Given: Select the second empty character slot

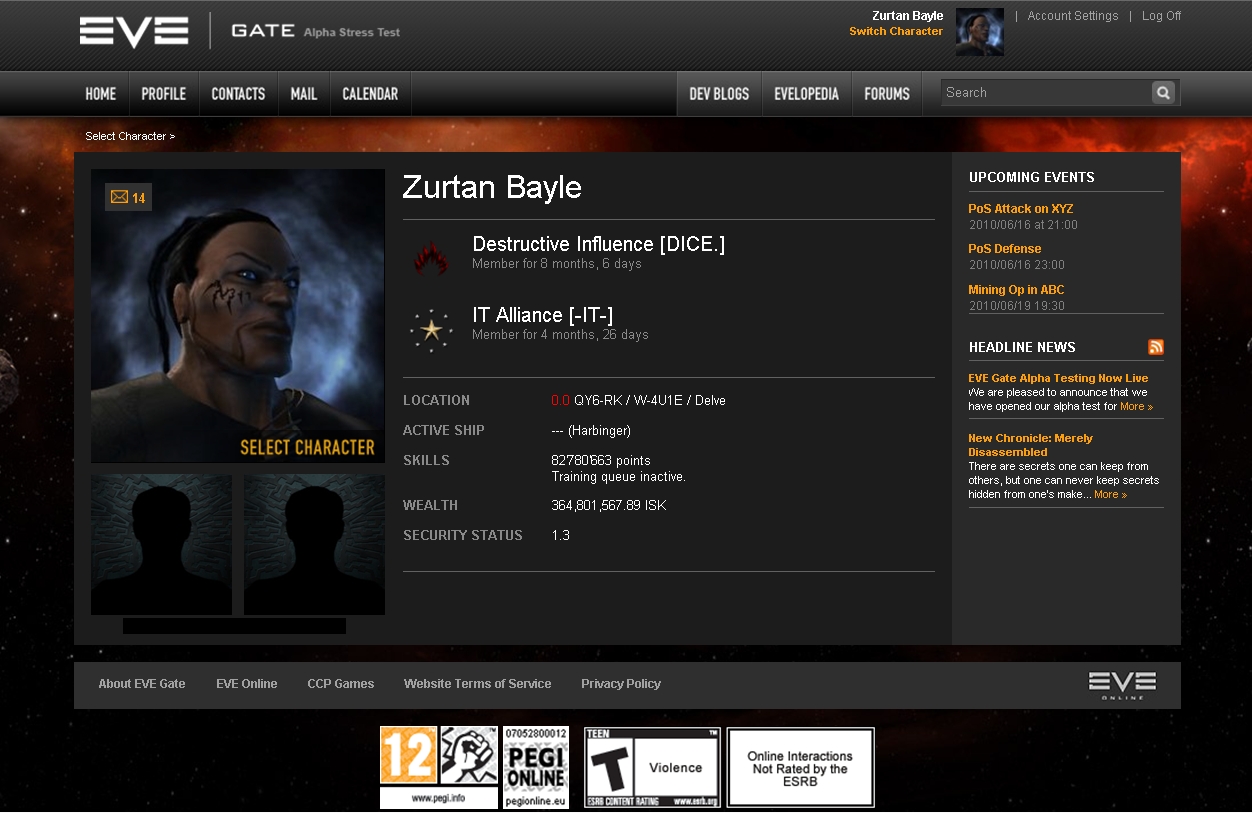Looking at the screenshot, I should click(314, 545).
